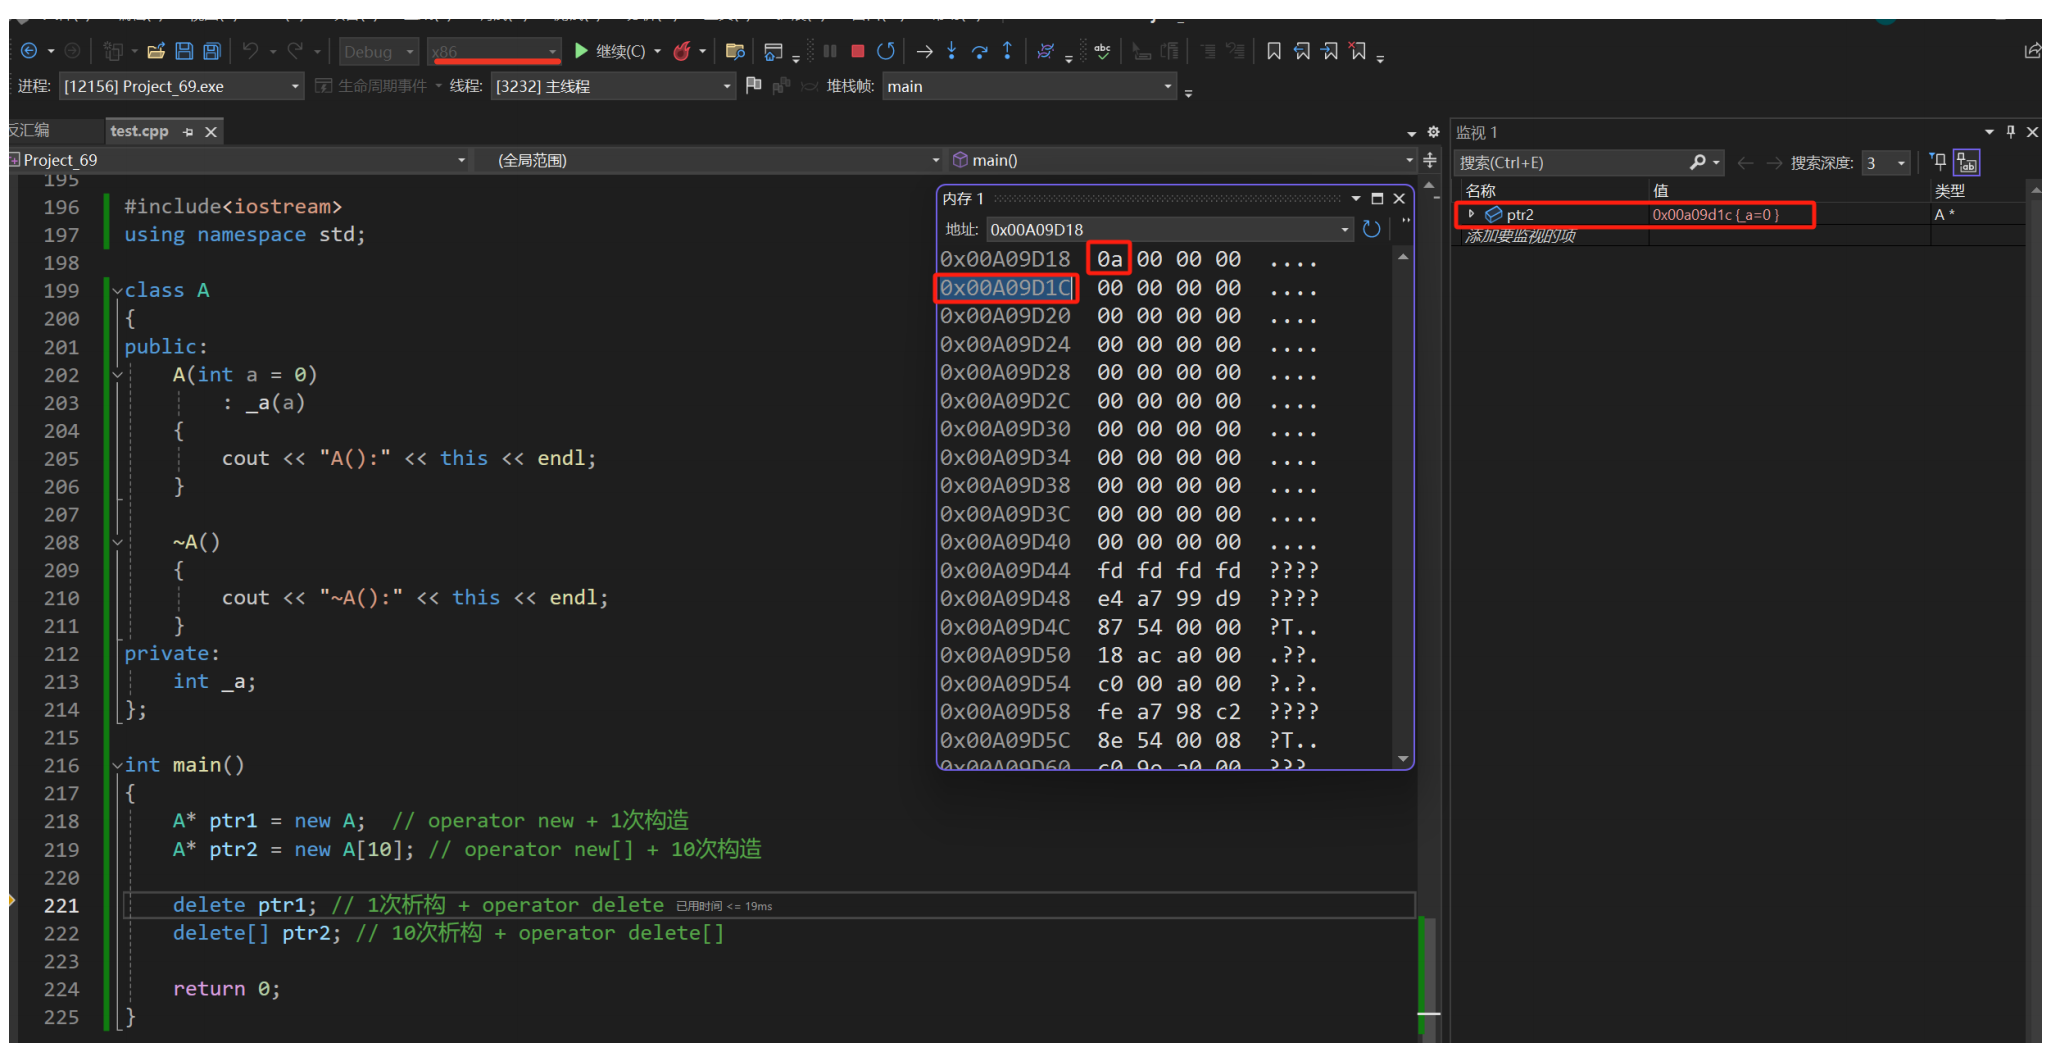
Task: Click the find-in-files folder icon
Action: click(735, 51)
